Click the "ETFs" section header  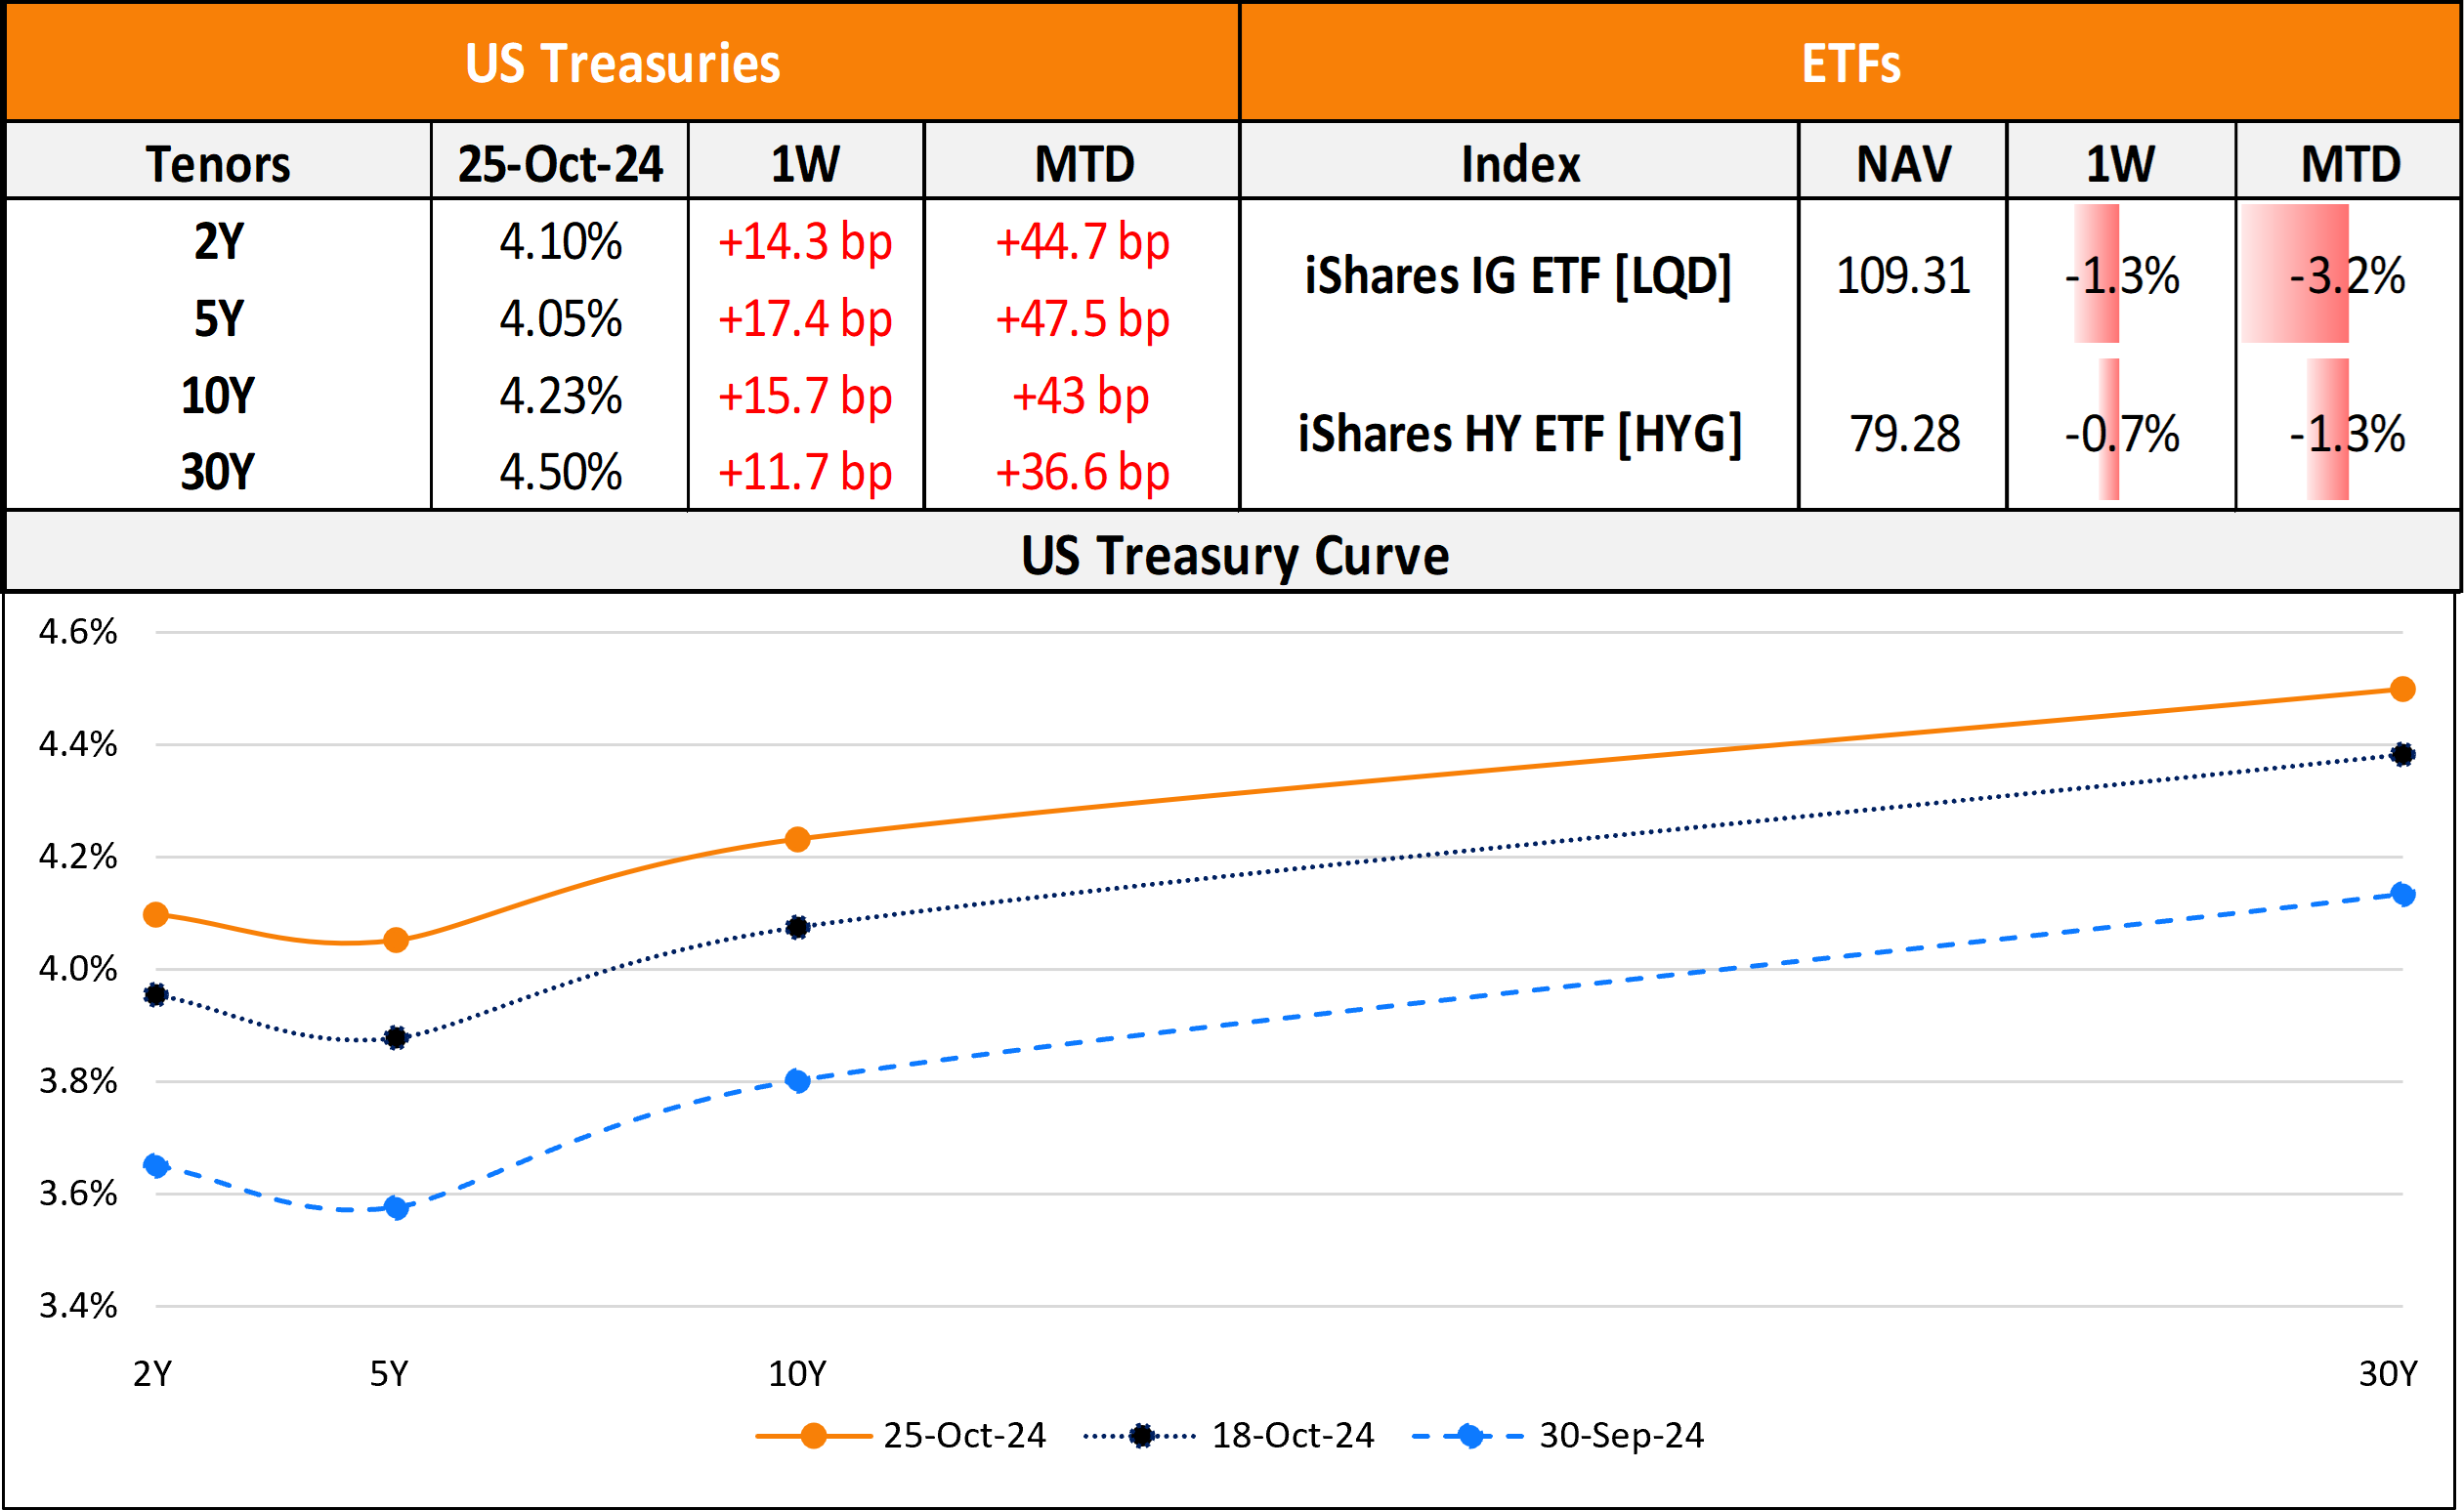(1850, 63)
